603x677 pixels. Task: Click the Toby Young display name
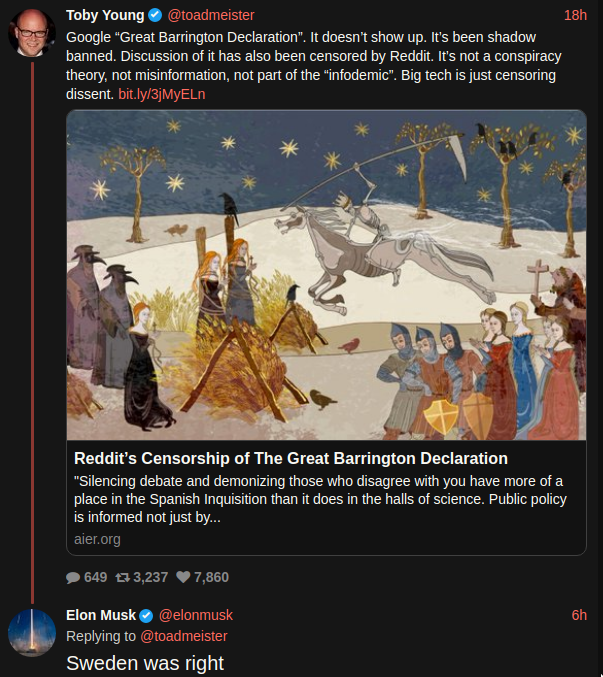[105, 15]
